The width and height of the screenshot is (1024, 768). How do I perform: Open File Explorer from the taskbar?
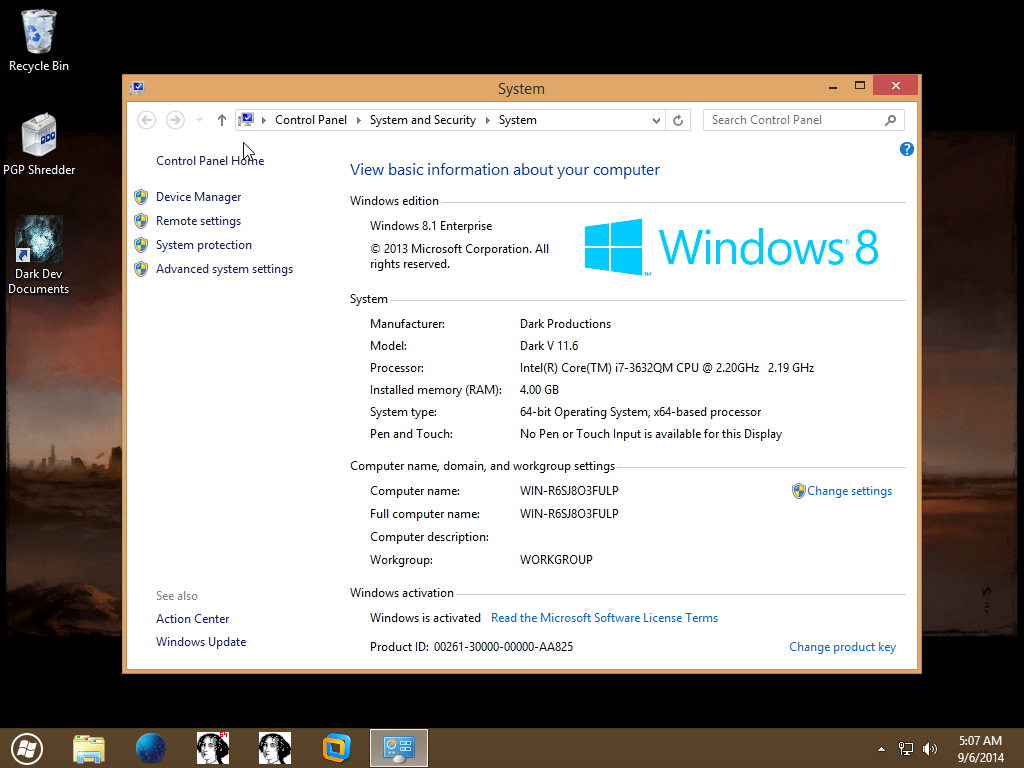click(x=89, y=748)
